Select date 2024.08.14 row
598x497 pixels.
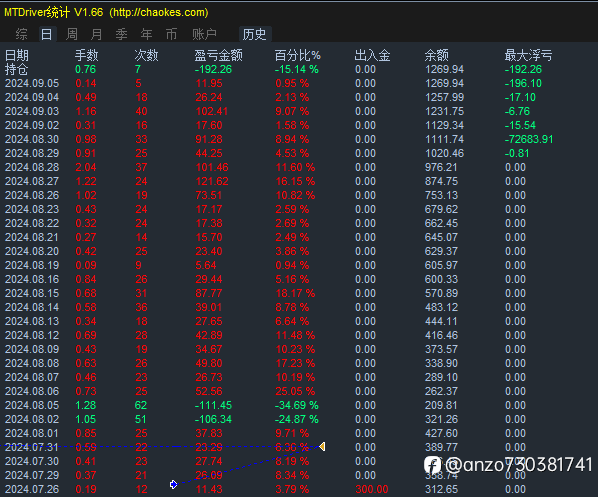[x=32, y=307]
